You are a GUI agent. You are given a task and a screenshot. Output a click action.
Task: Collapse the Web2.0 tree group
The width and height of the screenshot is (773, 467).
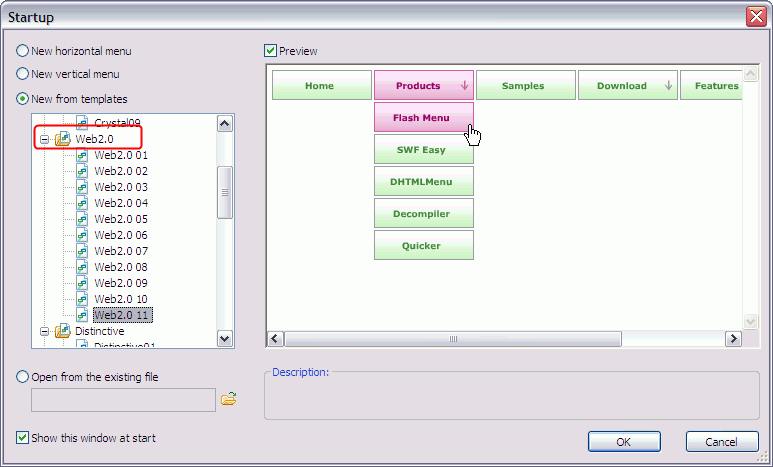[x=44, y=140]
